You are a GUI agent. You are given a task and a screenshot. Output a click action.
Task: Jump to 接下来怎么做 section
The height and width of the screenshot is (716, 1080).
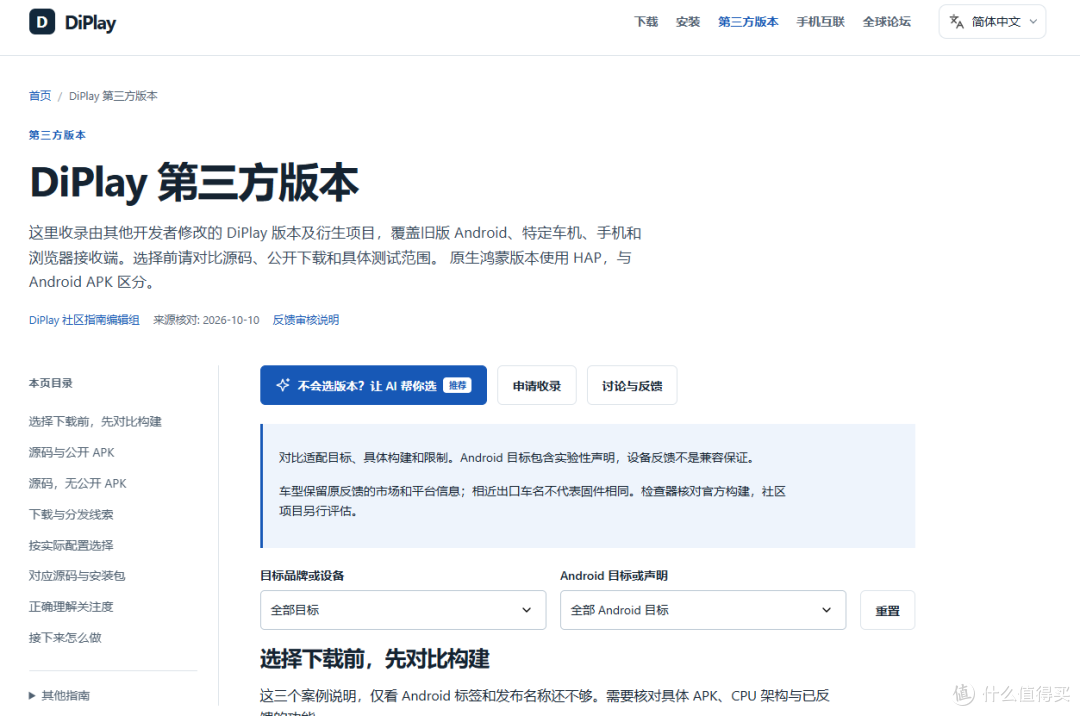tap(65, 638)
